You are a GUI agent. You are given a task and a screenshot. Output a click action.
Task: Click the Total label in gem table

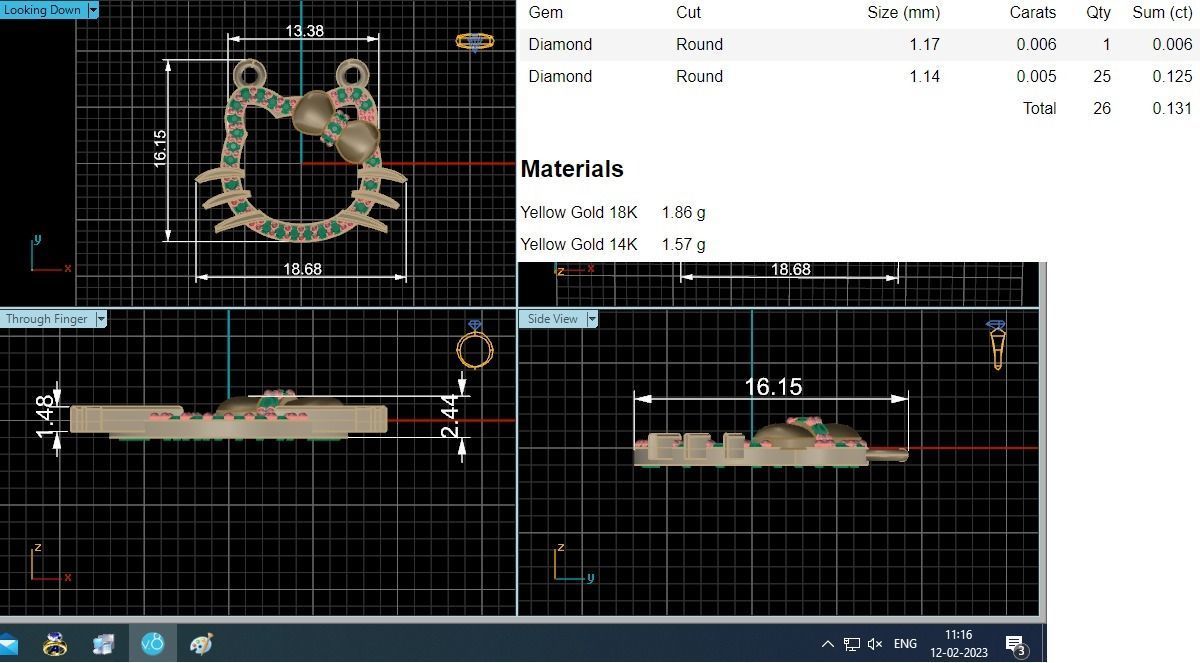(x=1039, y=108)
